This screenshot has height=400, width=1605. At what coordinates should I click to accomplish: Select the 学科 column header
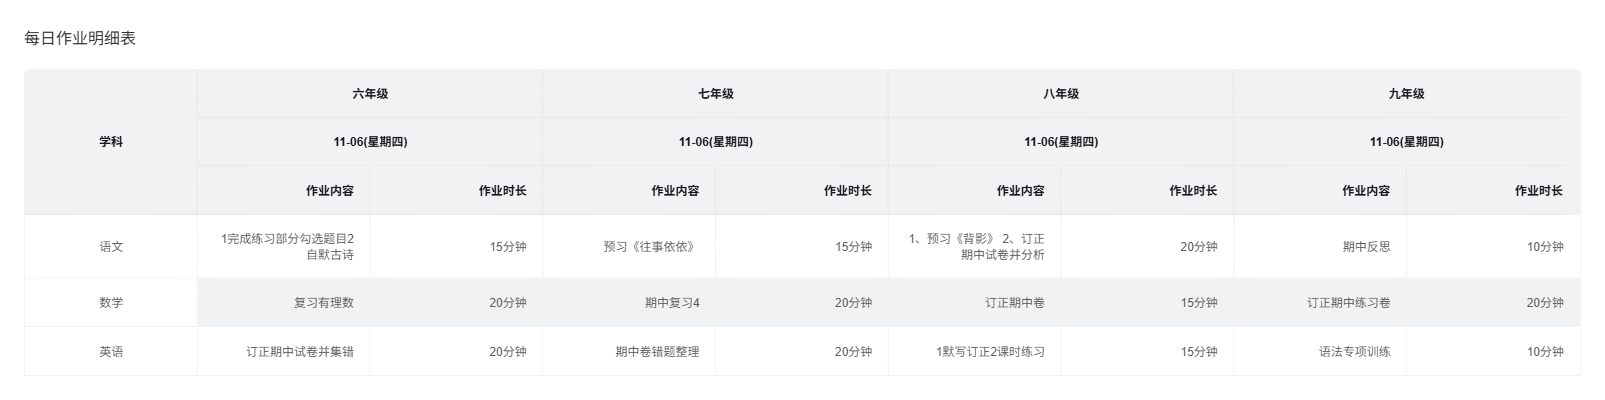(x=111, y=142)
